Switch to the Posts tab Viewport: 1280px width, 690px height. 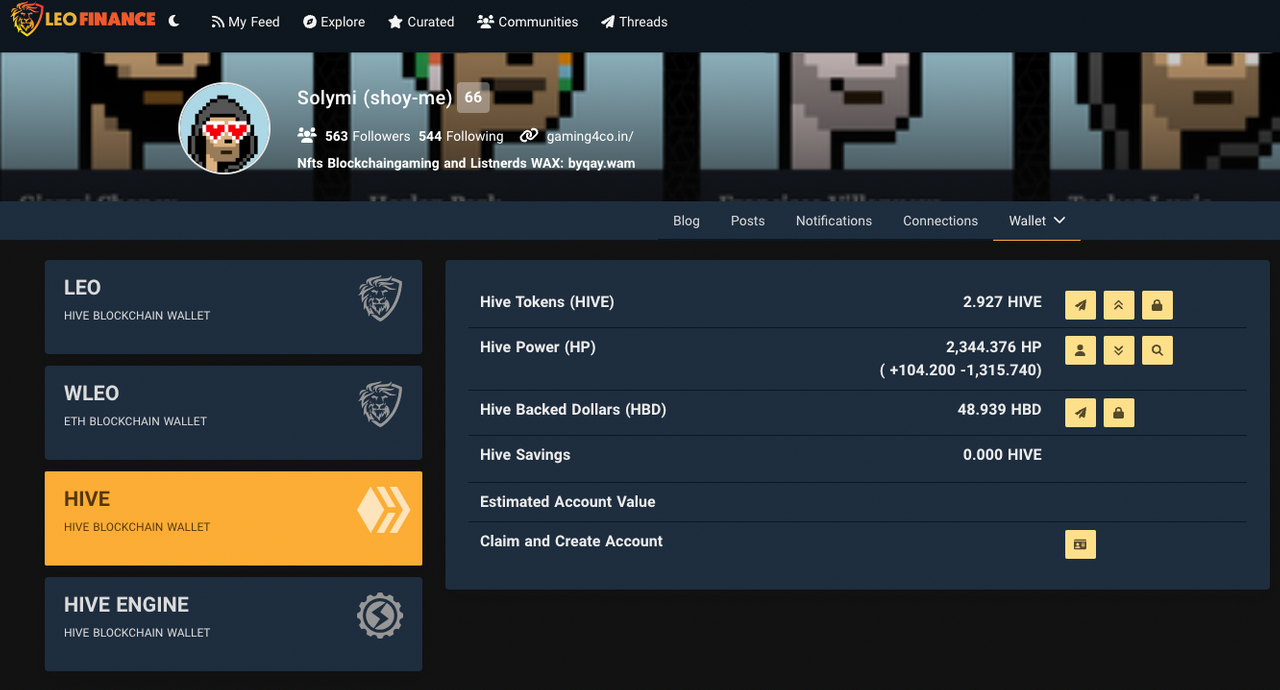point(748,221)
